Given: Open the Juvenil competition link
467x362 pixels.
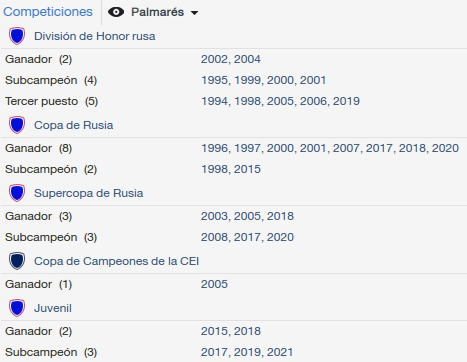Looking at the screenshot, I should point(53,308).
